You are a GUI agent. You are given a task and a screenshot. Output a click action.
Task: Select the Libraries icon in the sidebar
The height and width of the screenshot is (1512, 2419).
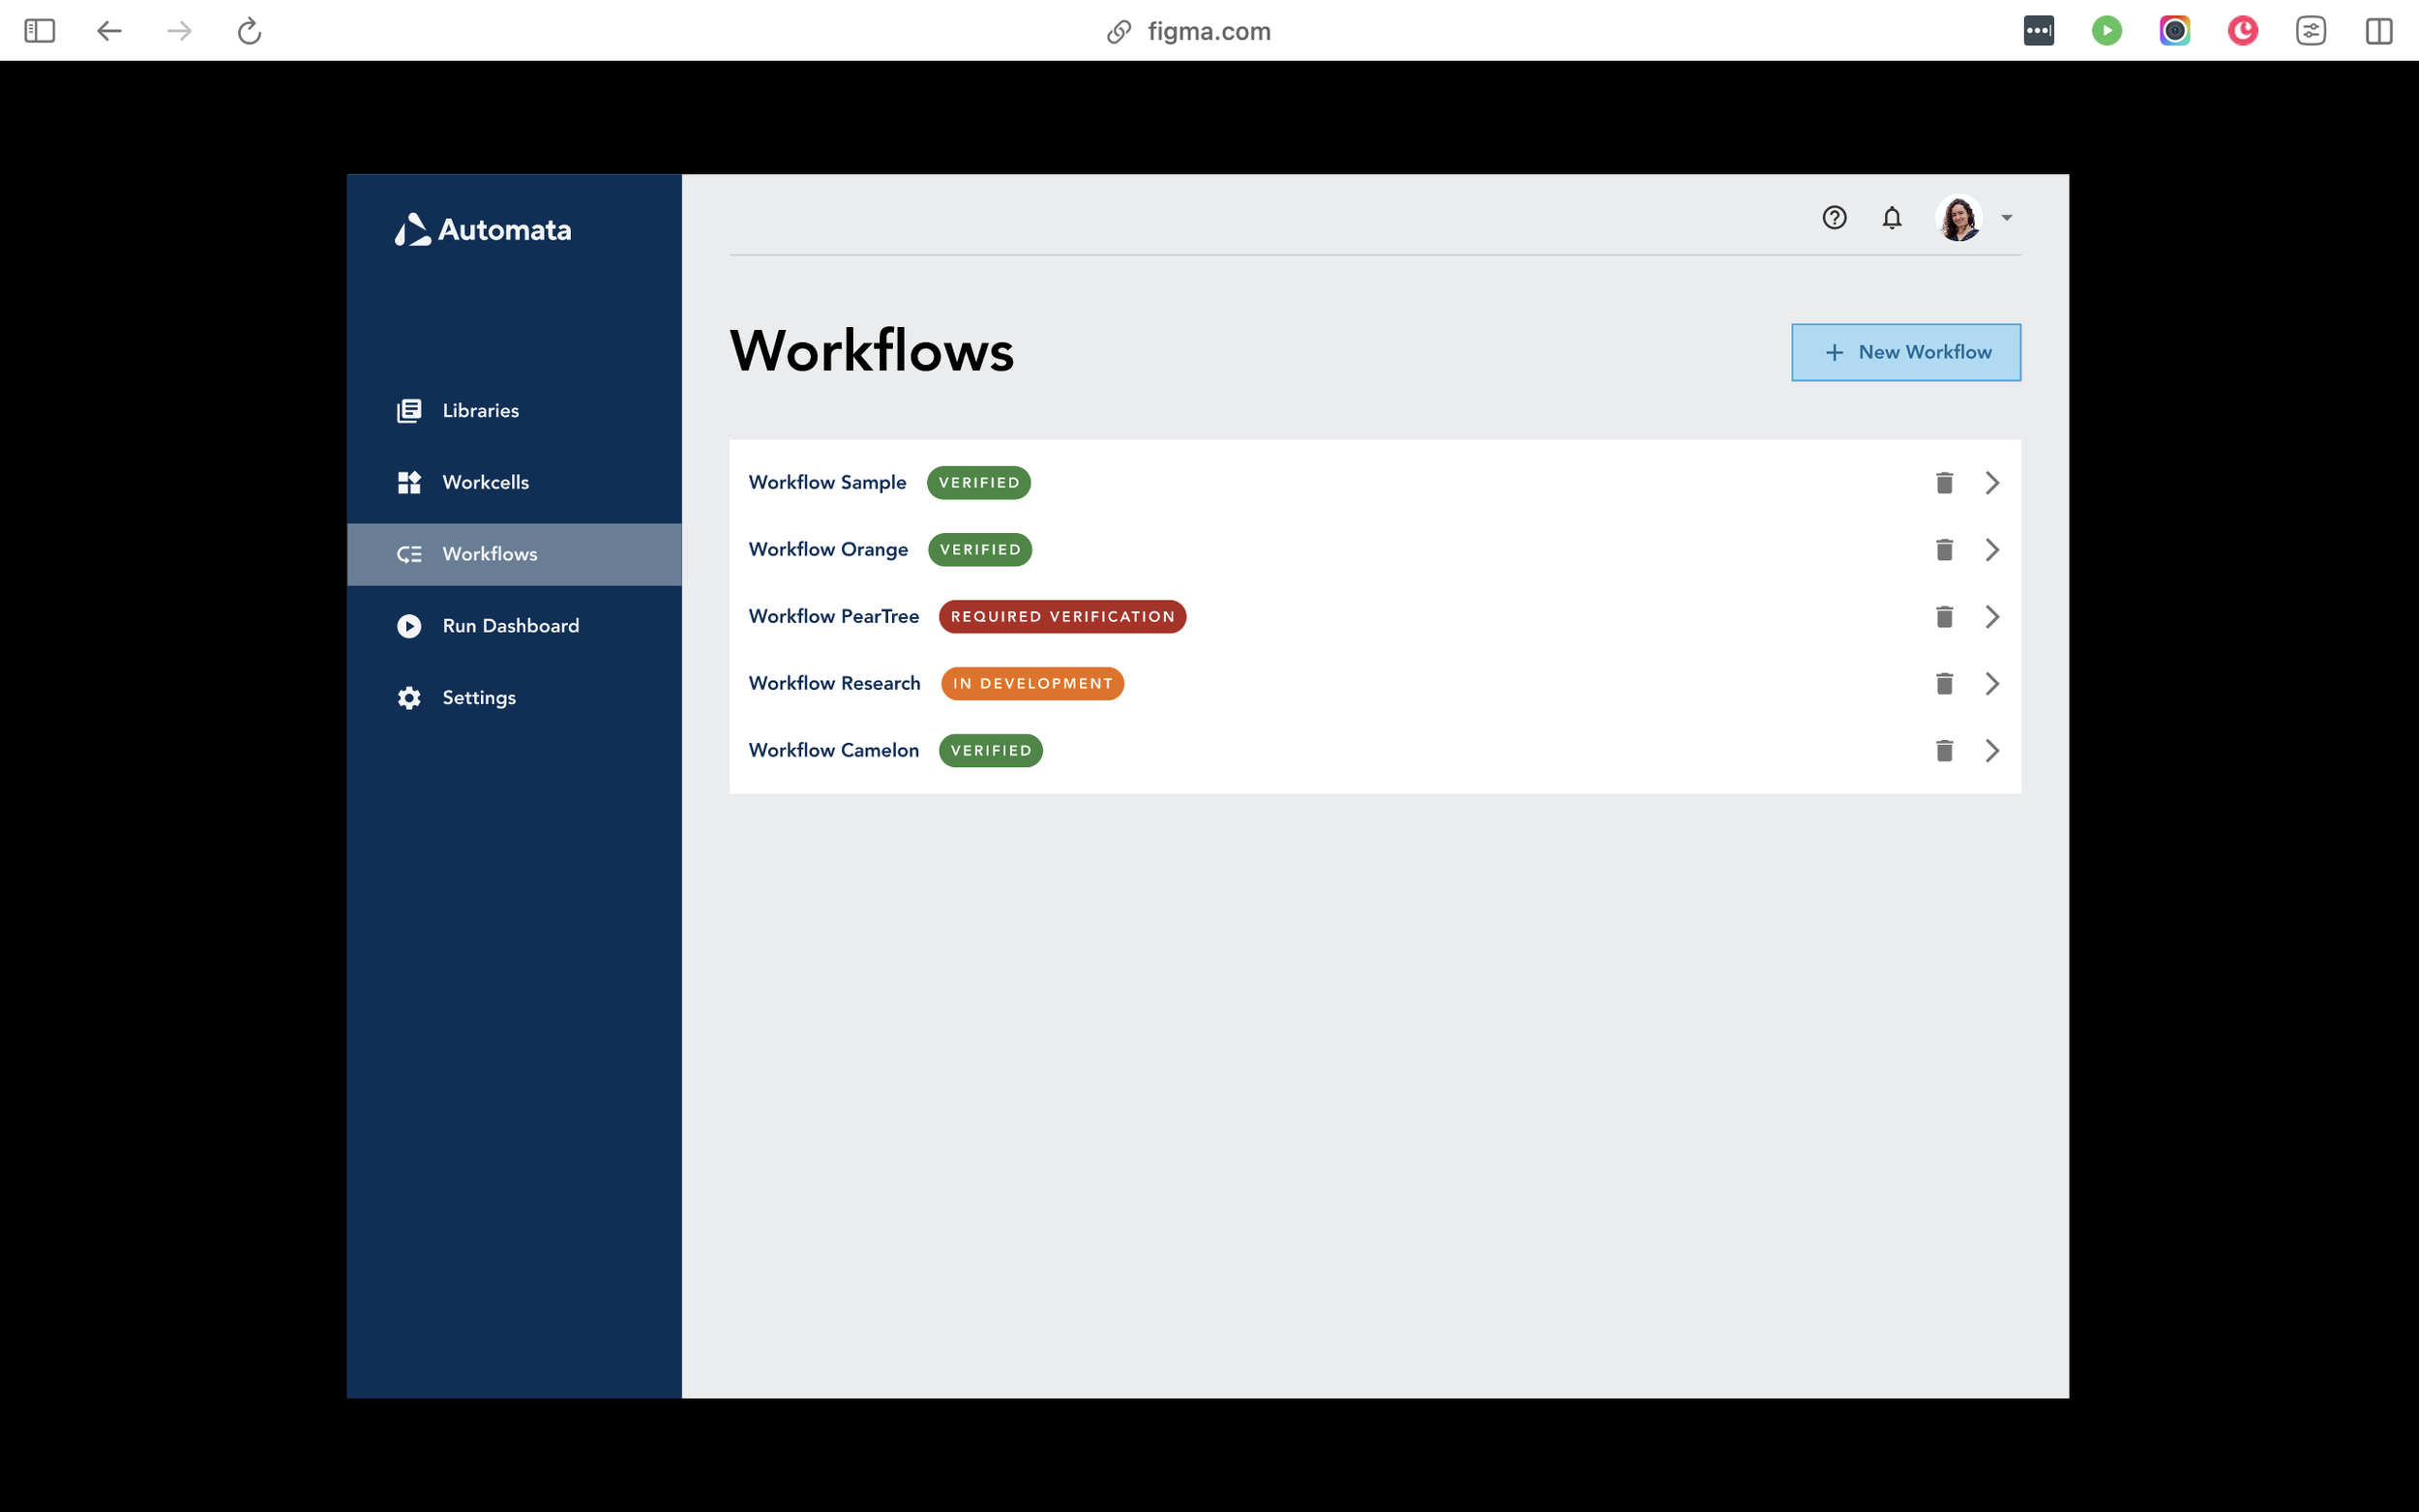click(409, 410)
